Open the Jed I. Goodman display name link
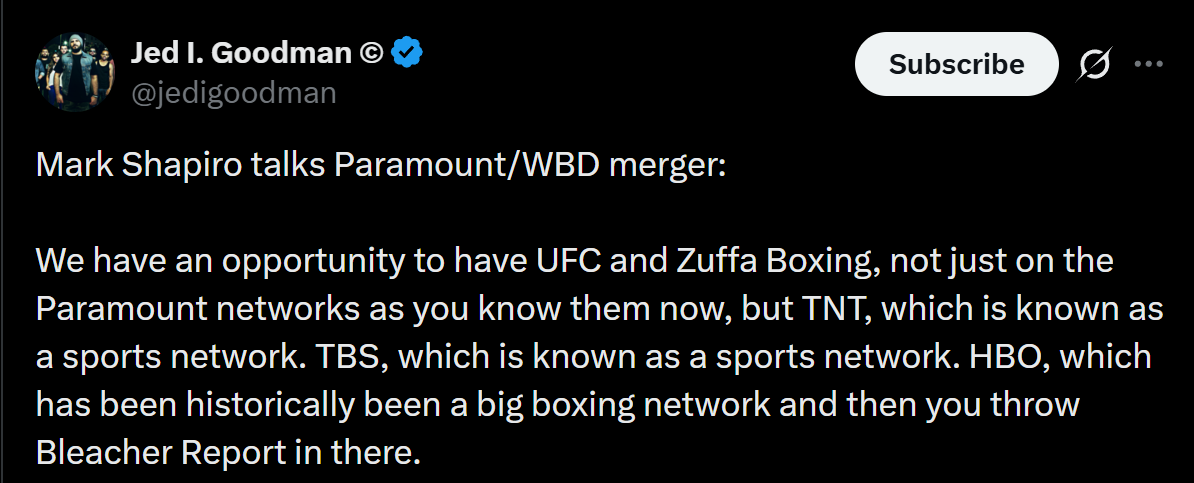The height and width of the screenshot is (483, 1194). click(x=241, y=53)
